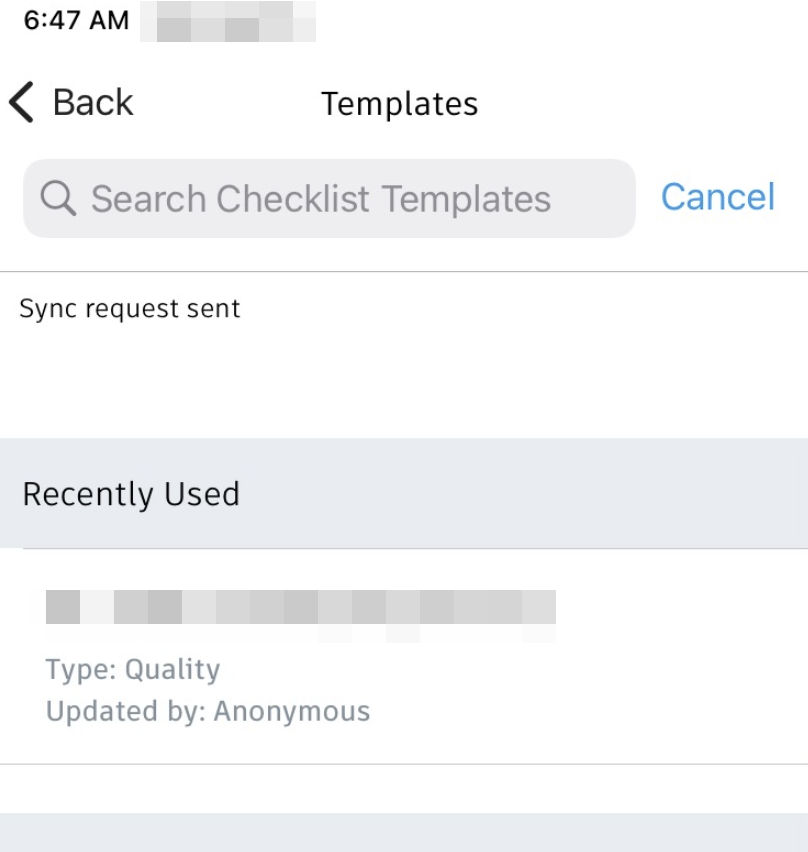Focus the Search Checklist Templates field
Viewport: 808px width, 852px height.
(x=330, y=199)
